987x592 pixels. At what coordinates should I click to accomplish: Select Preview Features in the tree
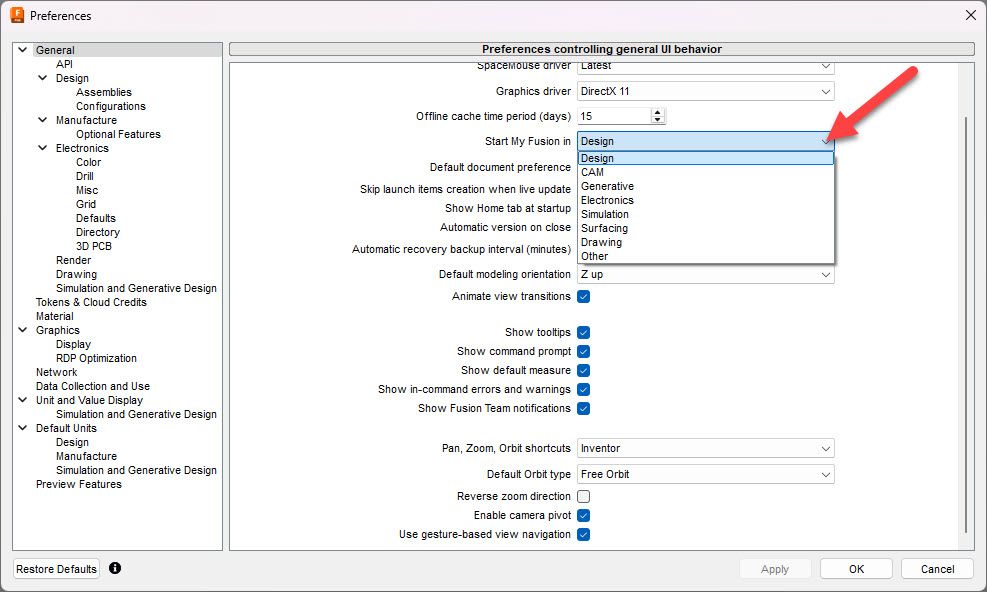(79, 484)
